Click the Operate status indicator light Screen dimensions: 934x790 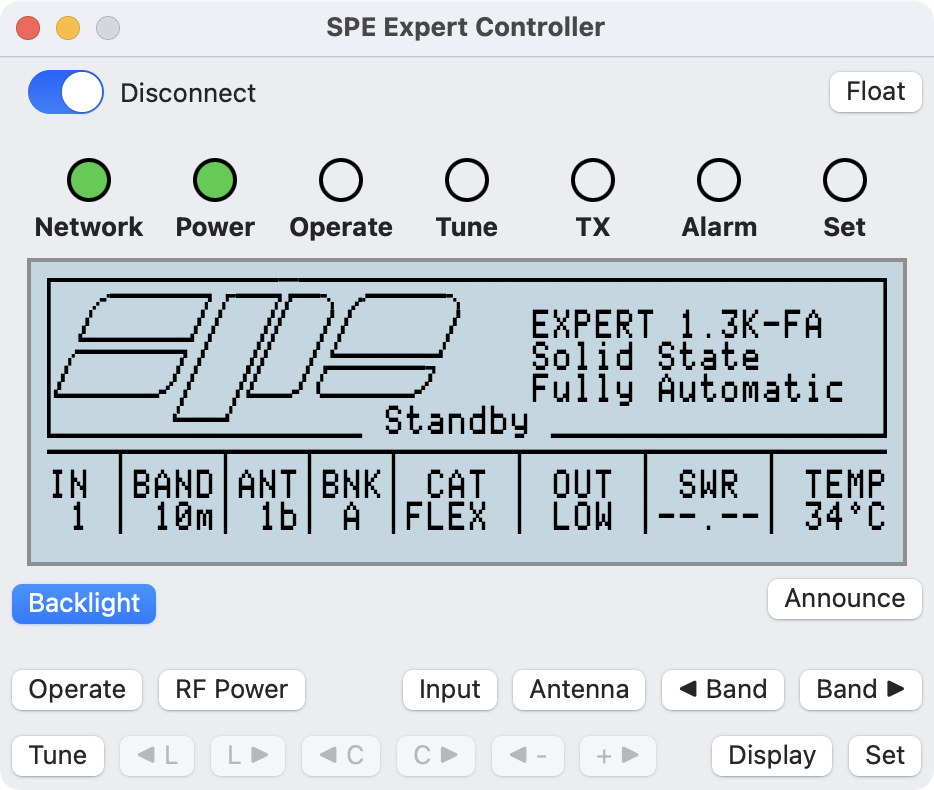click(x=341, y=180)
